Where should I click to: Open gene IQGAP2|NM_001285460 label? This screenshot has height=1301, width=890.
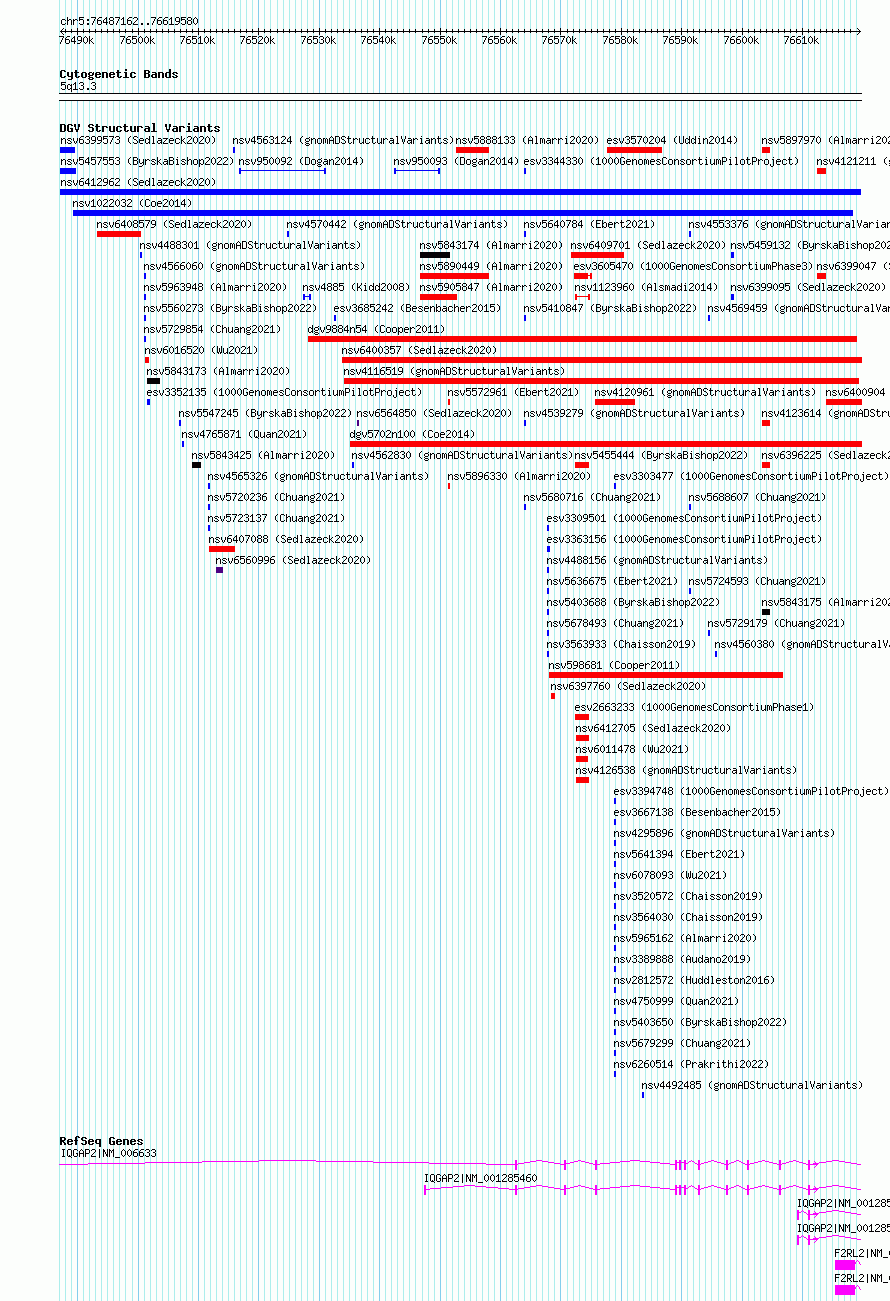click(x=481, y=1179)
